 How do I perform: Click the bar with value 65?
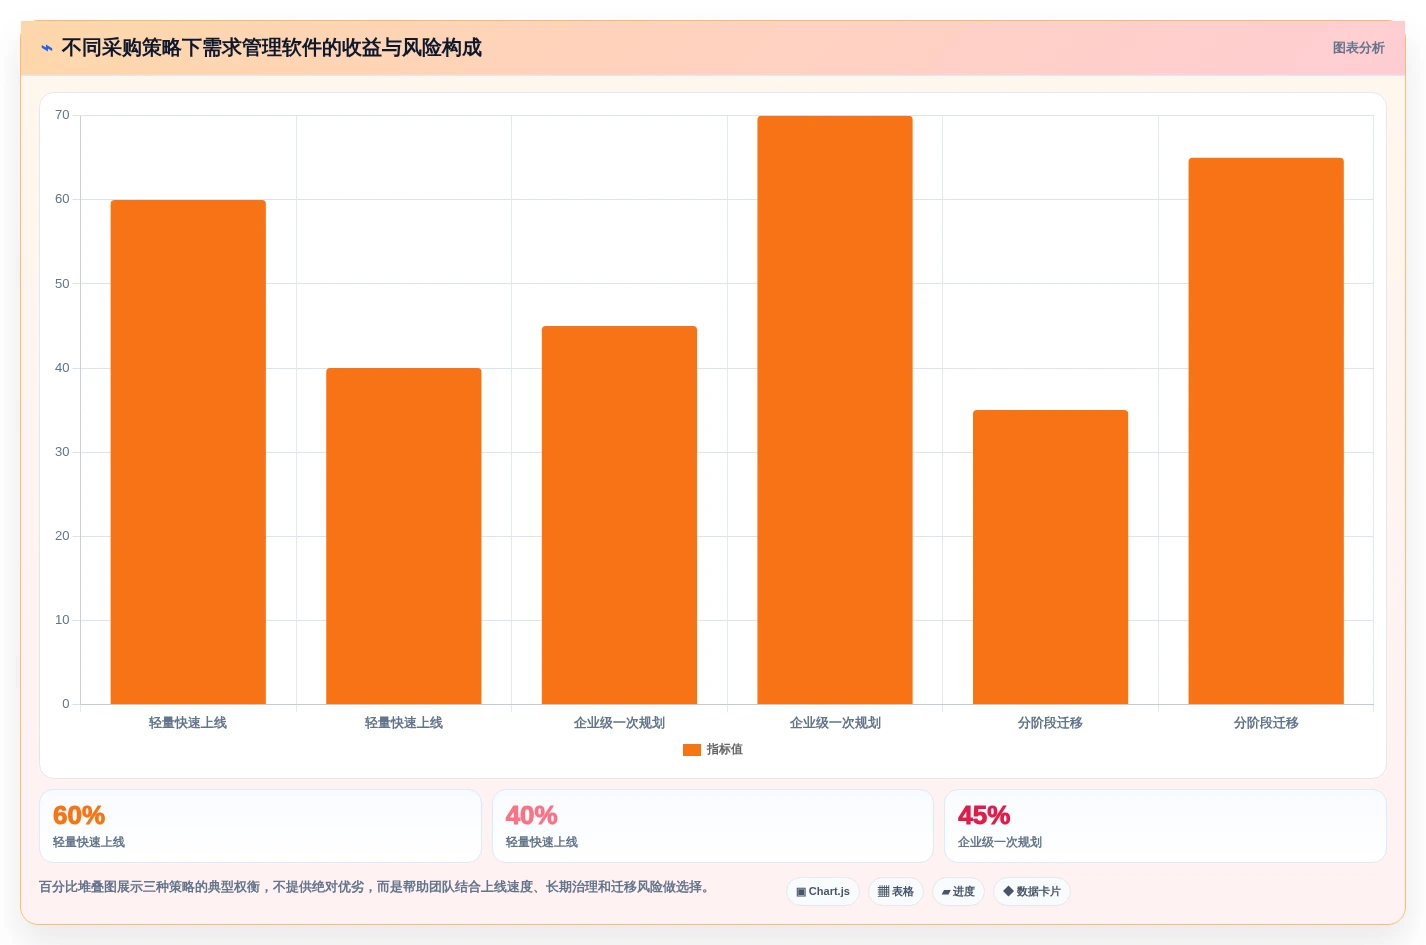1266,431
